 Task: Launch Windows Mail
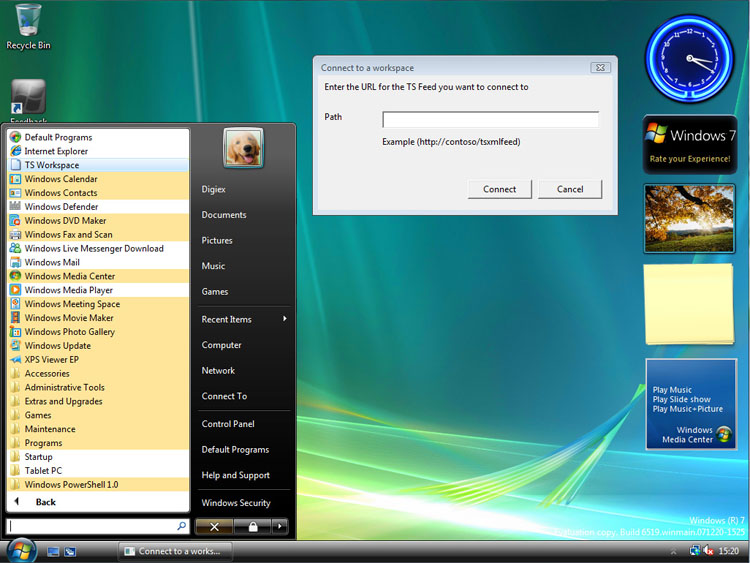coord(98,262)
